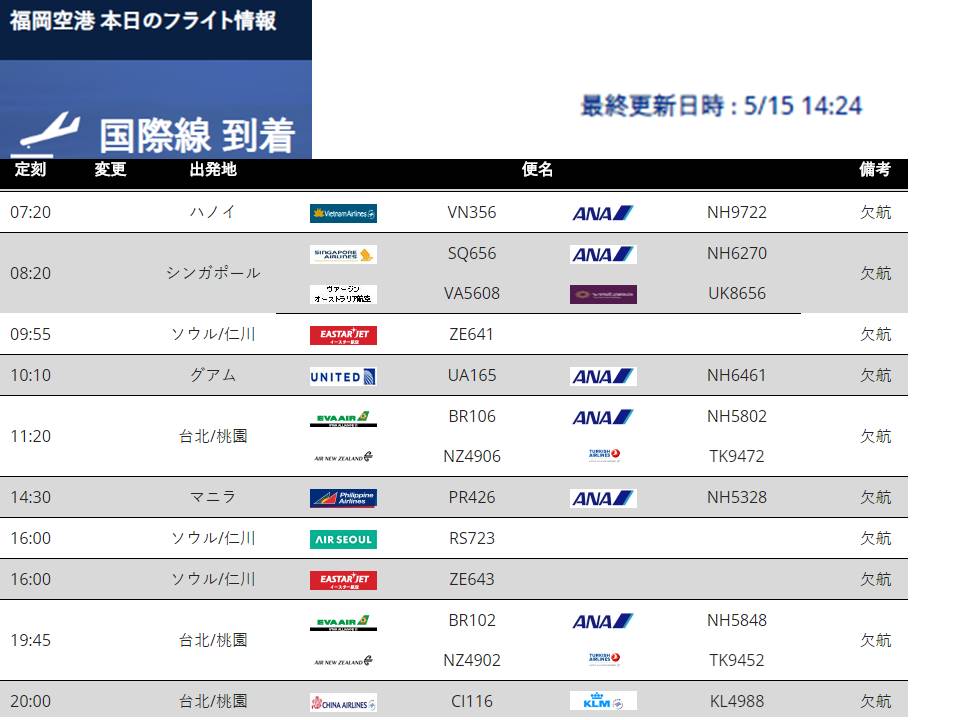The height and width of the screenshot is (720, 960).
Task: Select flight number UK8656
Action: [737, 293]
